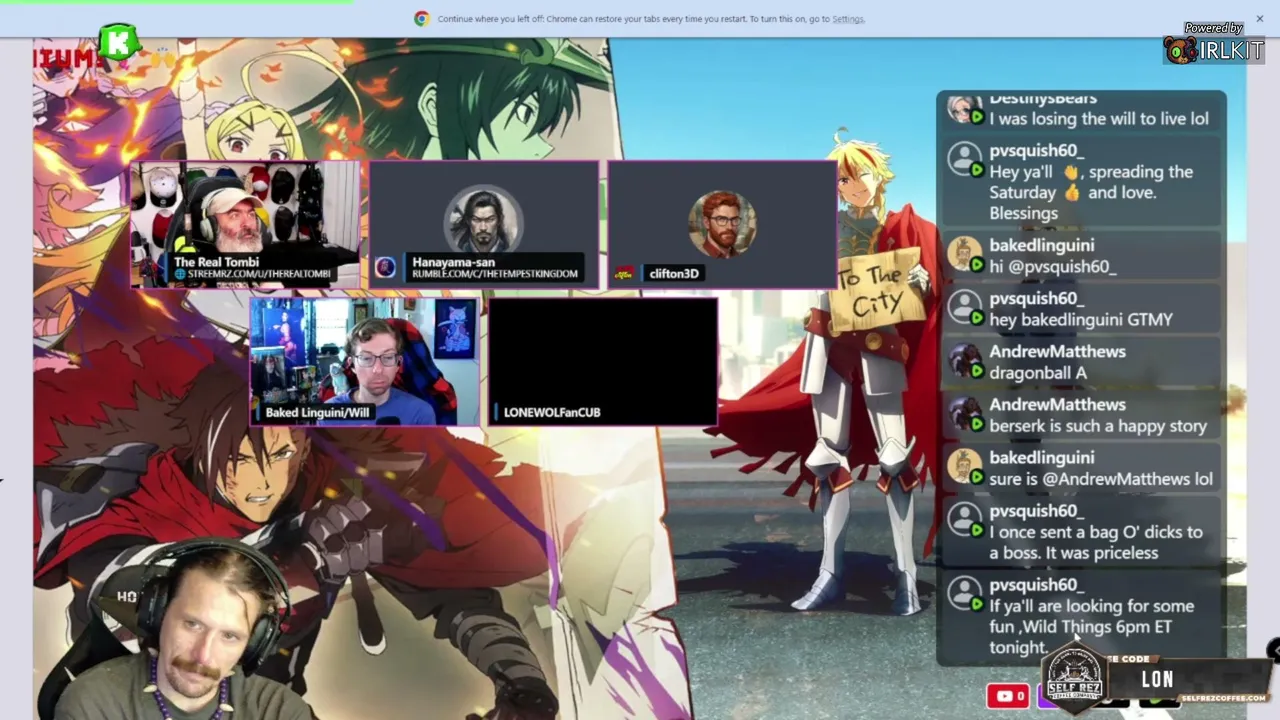Click pvsquish60_ avatar on 'Wild Things' message
This screenshot has width=1280, height=720.
[965, 593]
